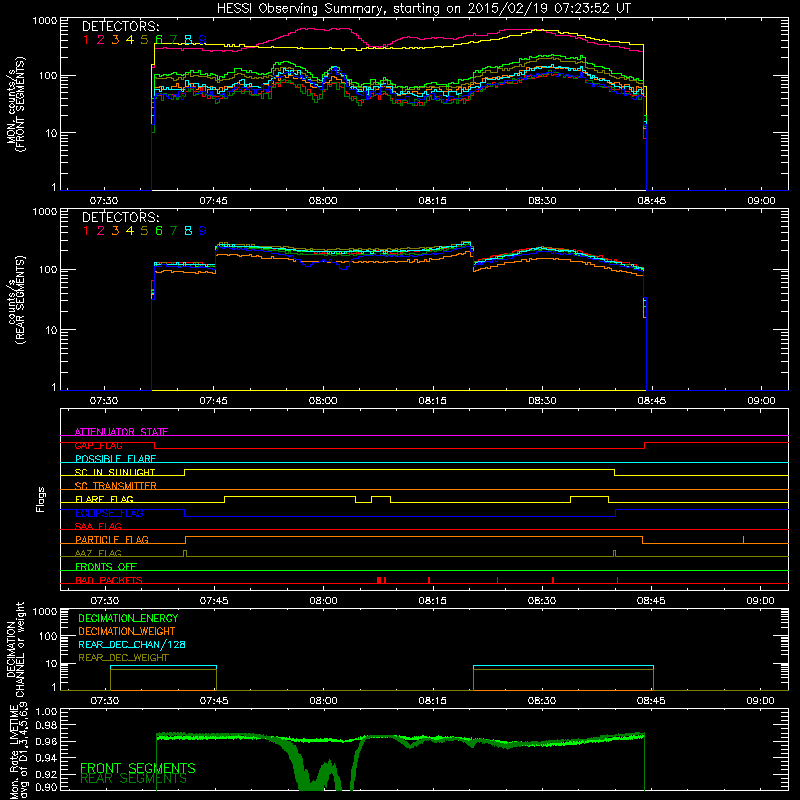Click the 0.92 value on the livetime axis
This screenshot has width=800, height=800.
(46, 773)
